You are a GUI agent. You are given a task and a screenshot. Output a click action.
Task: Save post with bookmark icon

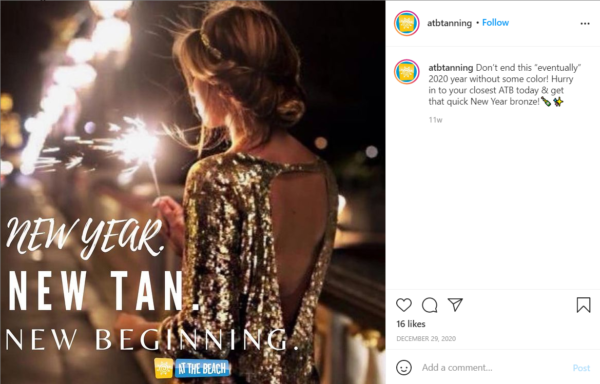pyautogui.click(x=584, y=305)
